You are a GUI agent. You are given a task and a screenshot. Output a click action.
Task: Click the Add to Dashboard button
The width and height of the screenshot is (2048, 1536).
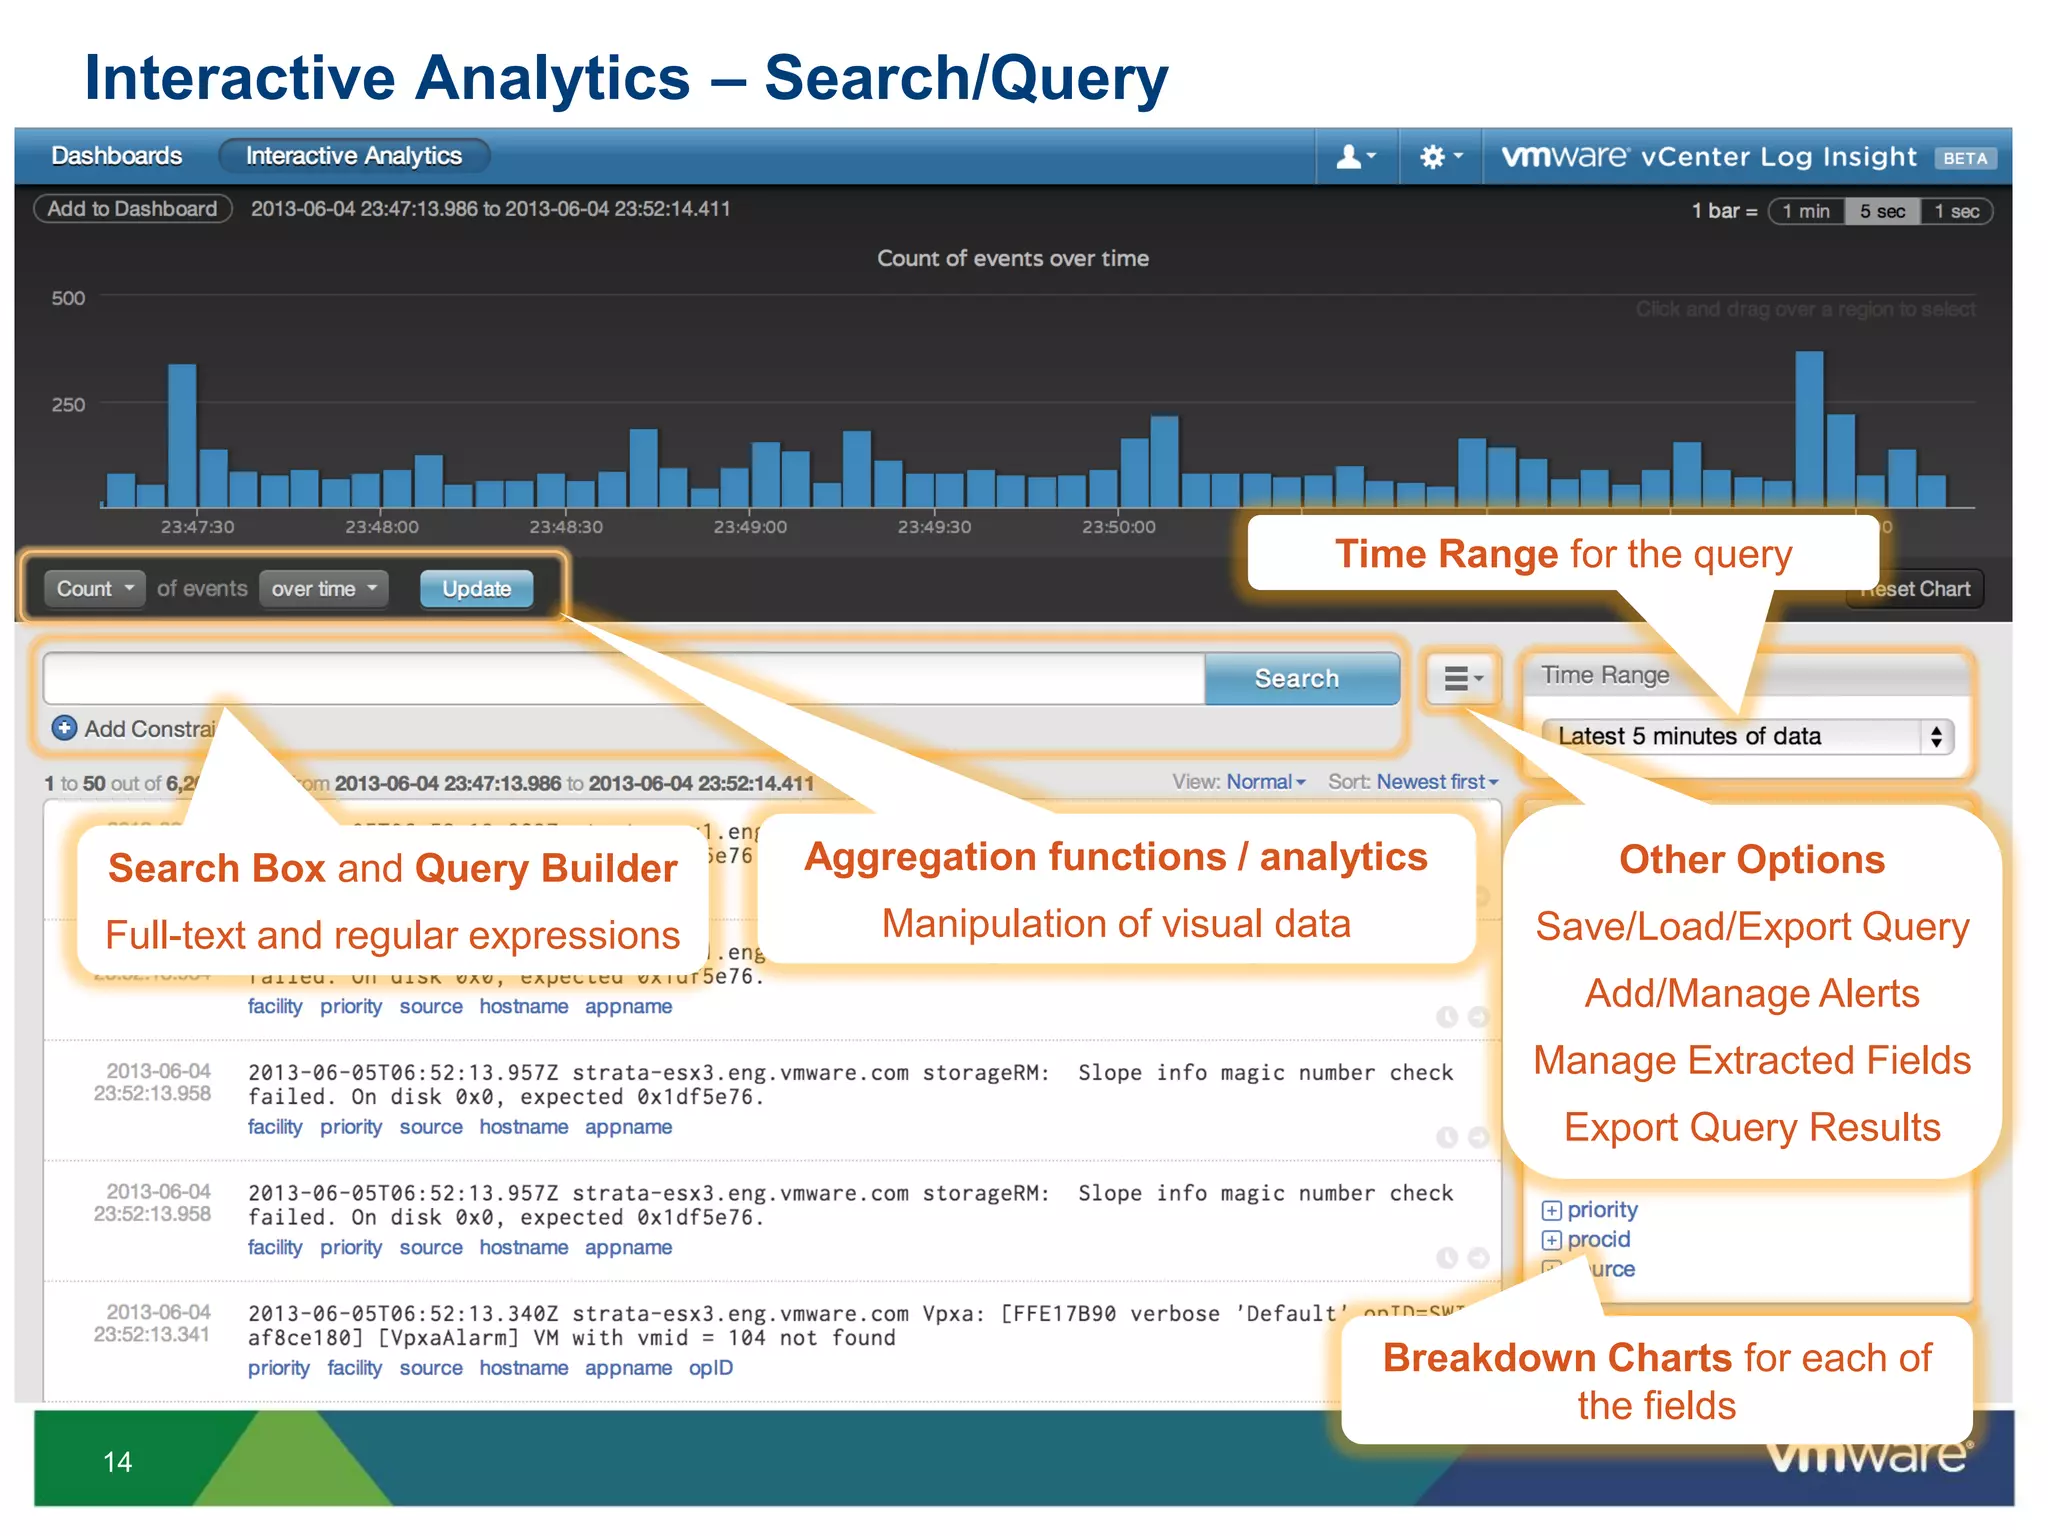click(x=132, y=209)
